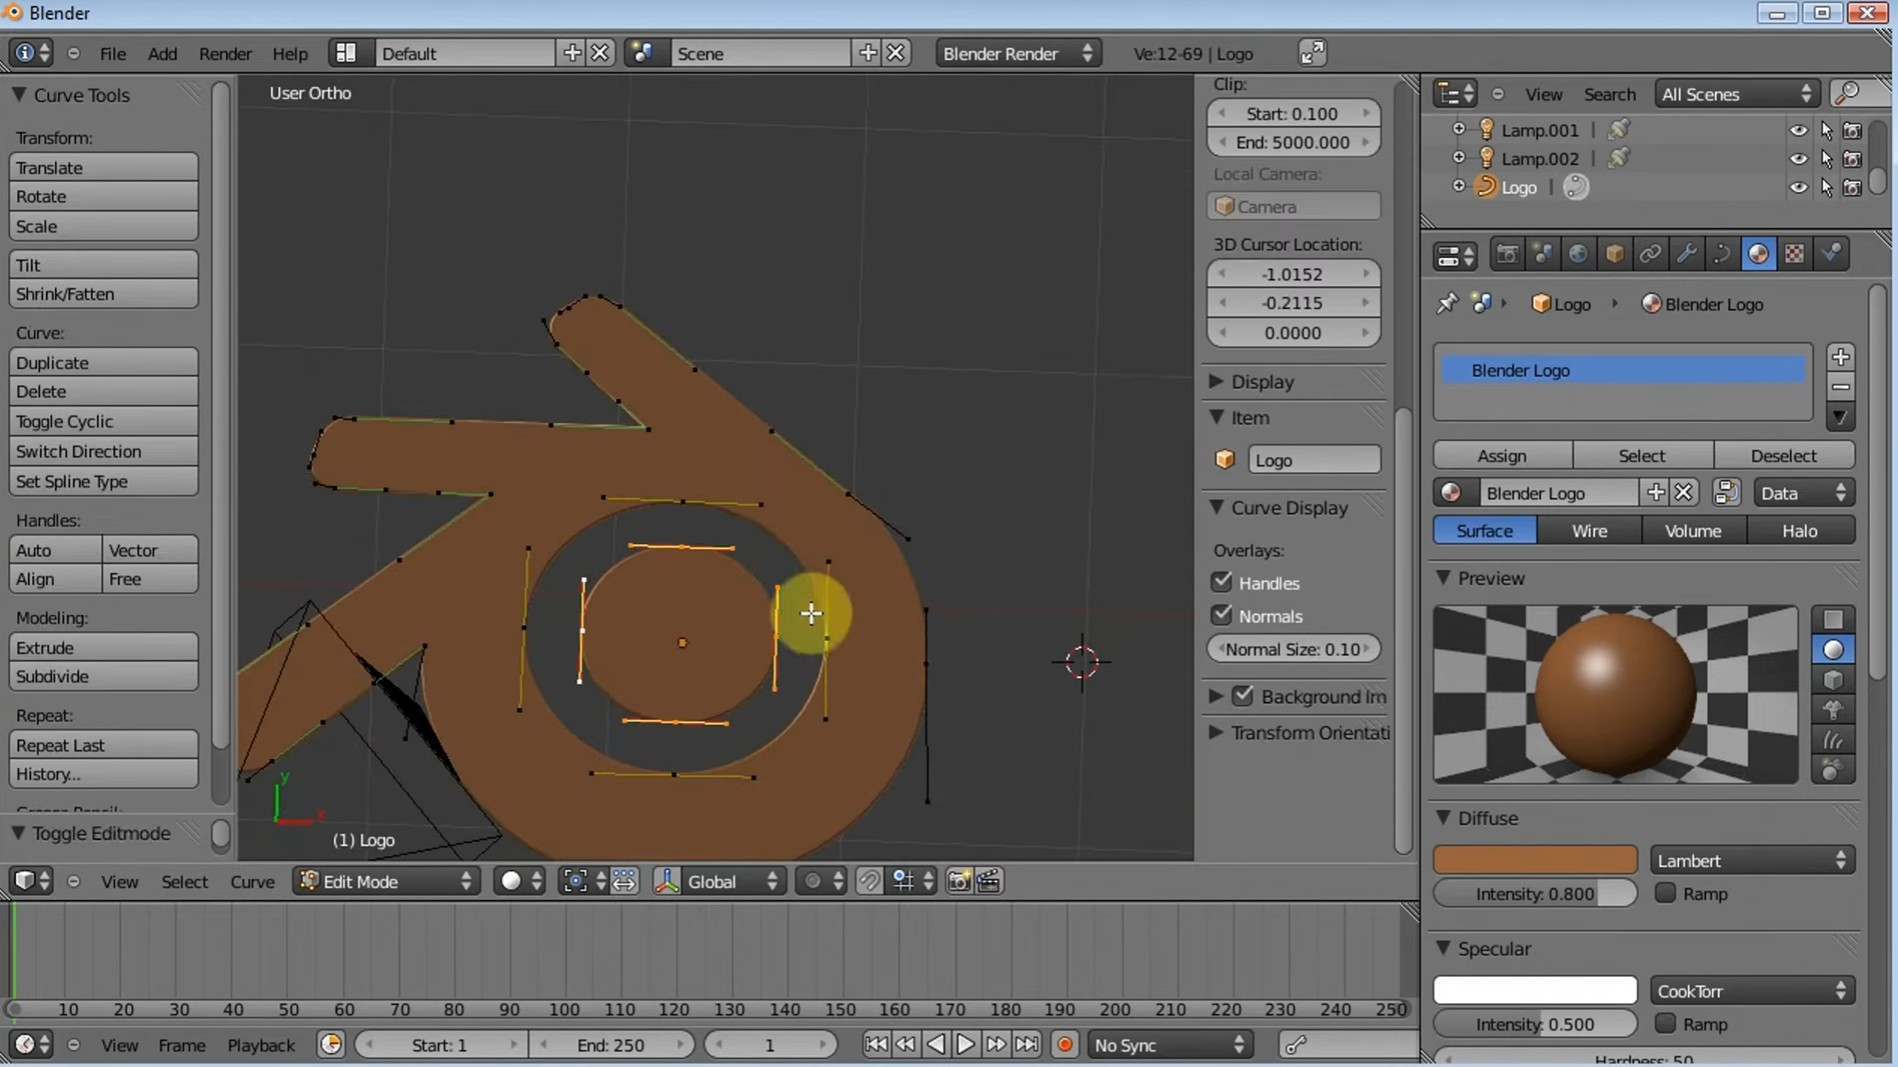The height and width of the screenshot is (1067, 1898).
Task: Toggle Logo renderability camera icon
Action: point(1852,187)
